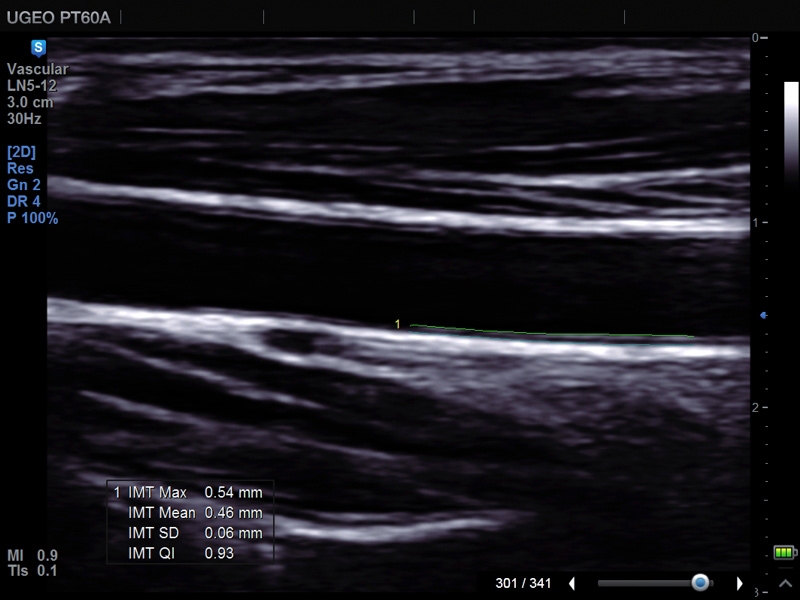Click the MI 0.9 readout
The width and height of the screenshot is (800, 600).
[x=33, y=555]
